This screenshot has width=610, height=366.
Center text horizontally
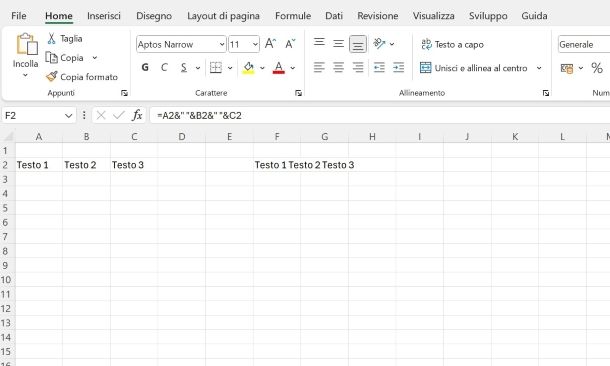338,68
